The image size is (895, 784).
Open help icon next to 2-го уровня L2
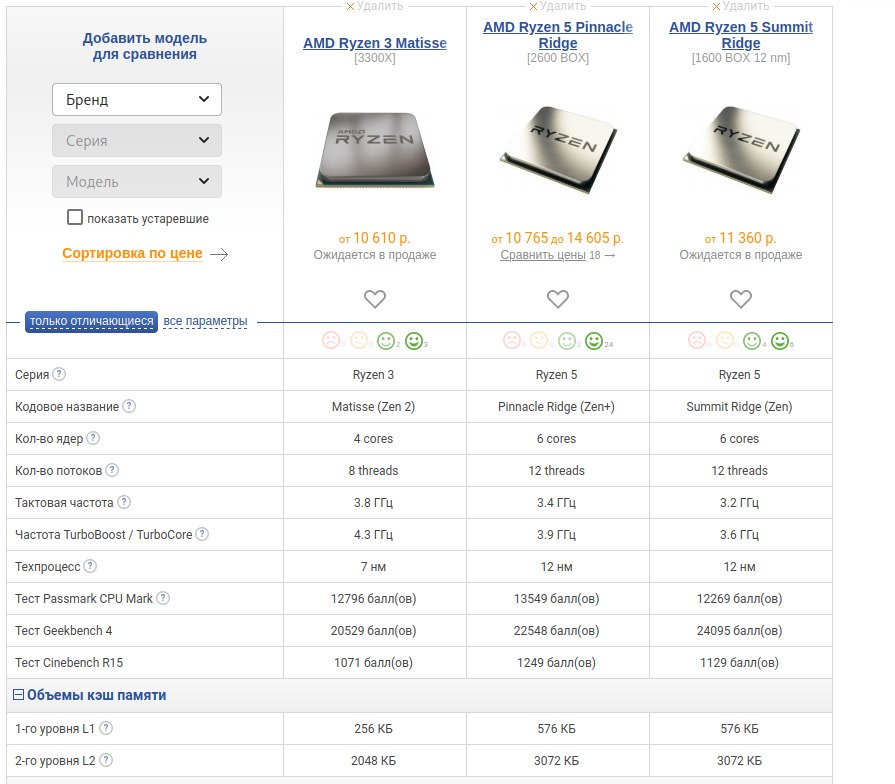(x=106, y=759)
